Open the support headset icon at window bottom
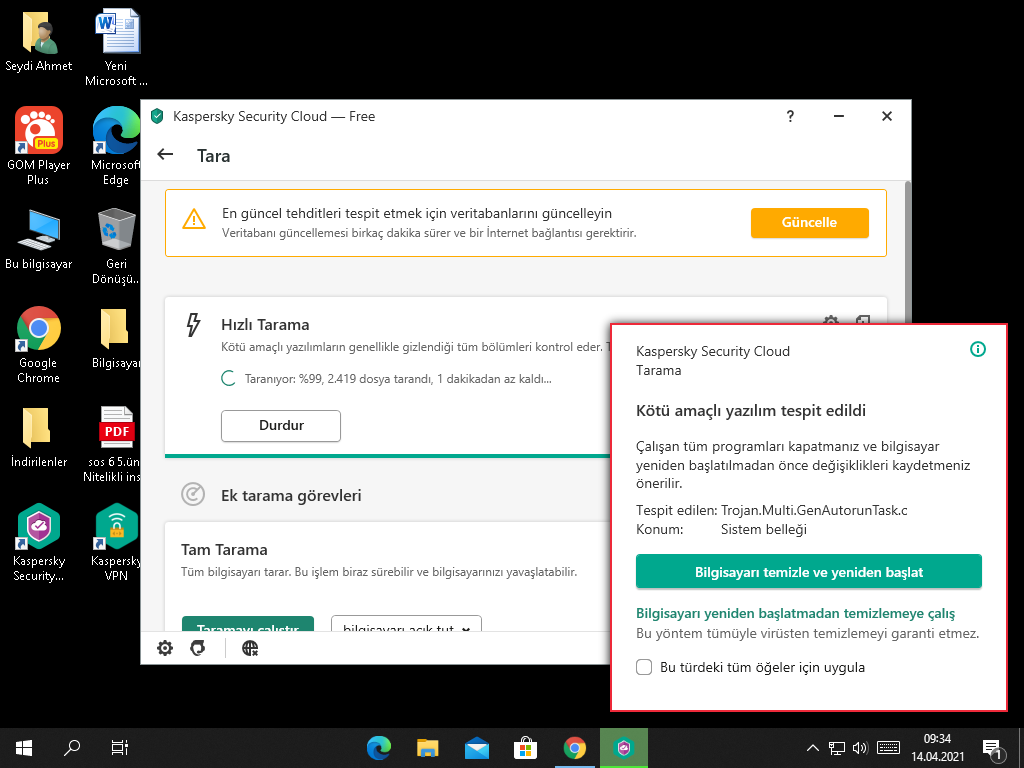 (198, 648)
